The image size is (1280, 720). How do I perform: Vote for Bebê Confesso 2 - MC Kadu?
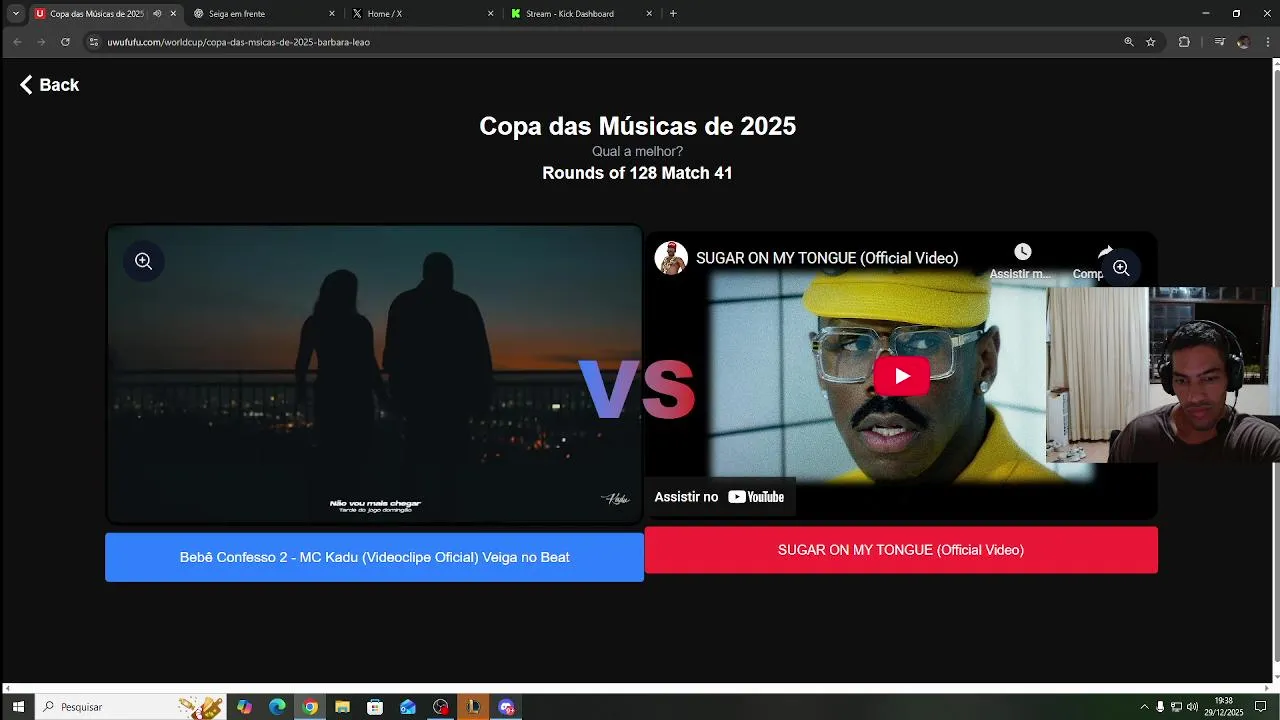tap(374, 557)
